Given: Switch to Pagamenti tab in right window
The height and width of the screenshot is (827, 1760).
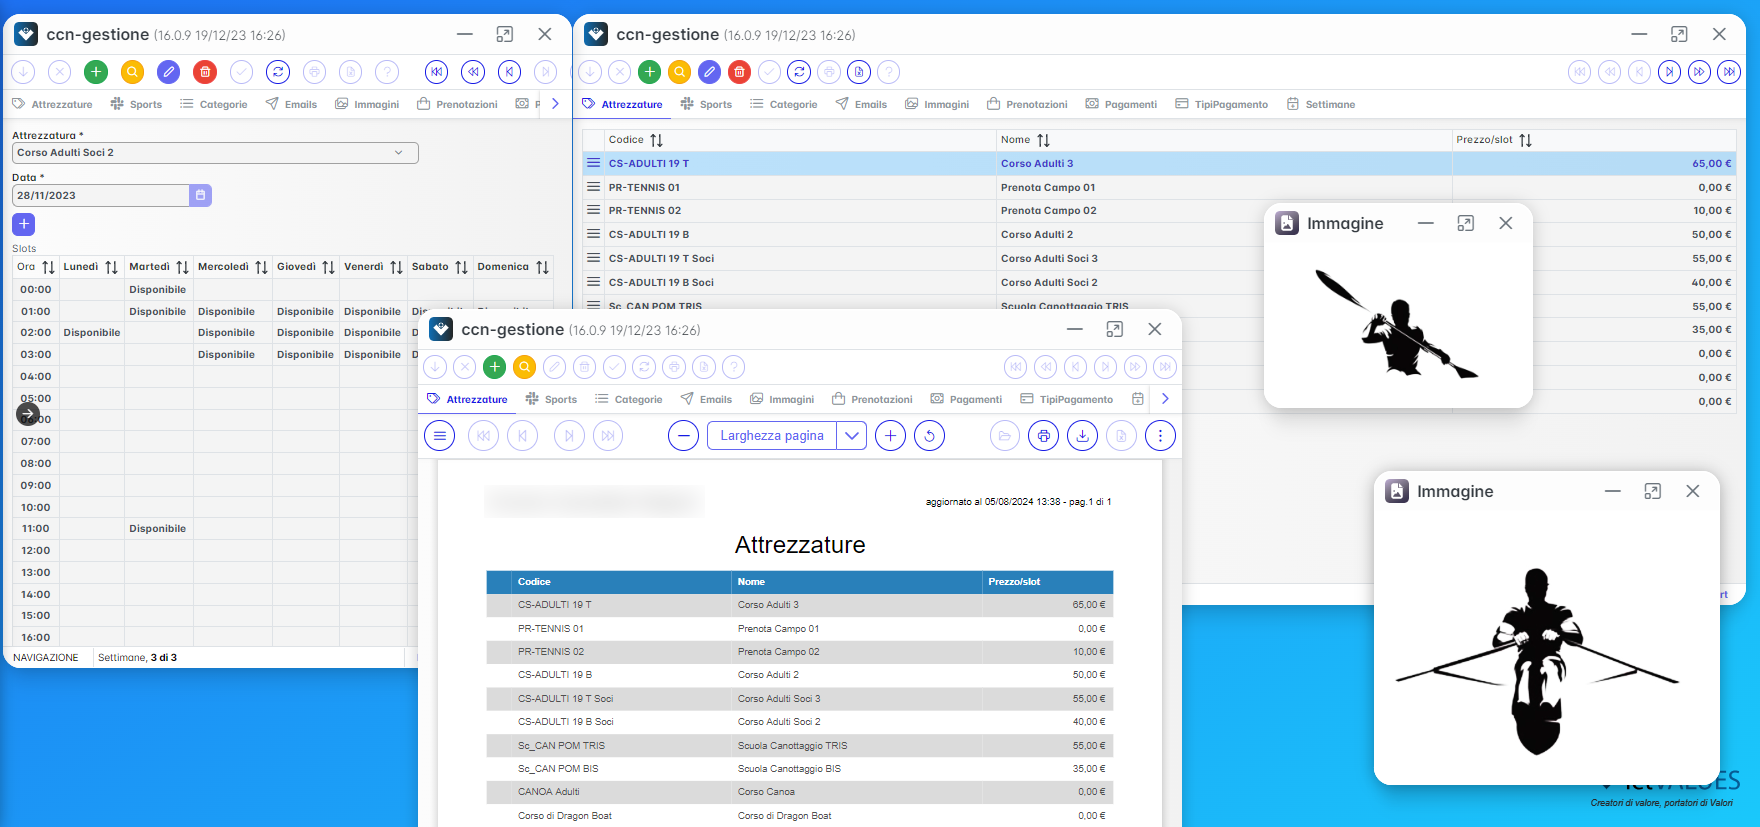Looking at the screenshot, I should pyautogui.click(x=1121, y=104).
